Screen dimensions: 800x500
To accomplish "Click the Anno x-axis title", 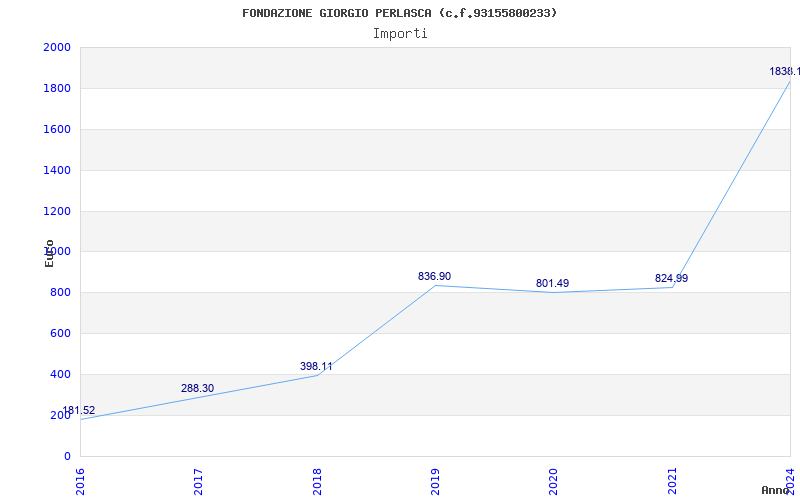I will 774,490.
